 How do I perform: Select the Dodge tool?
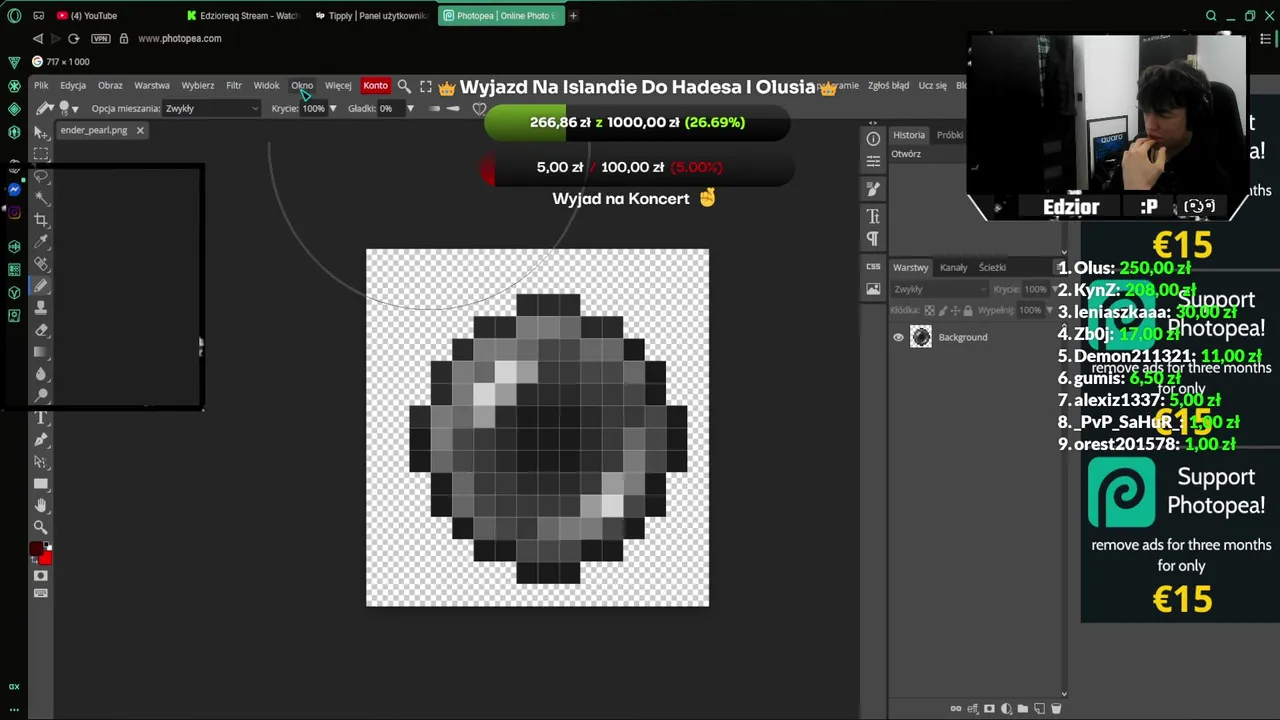[41, 395]
